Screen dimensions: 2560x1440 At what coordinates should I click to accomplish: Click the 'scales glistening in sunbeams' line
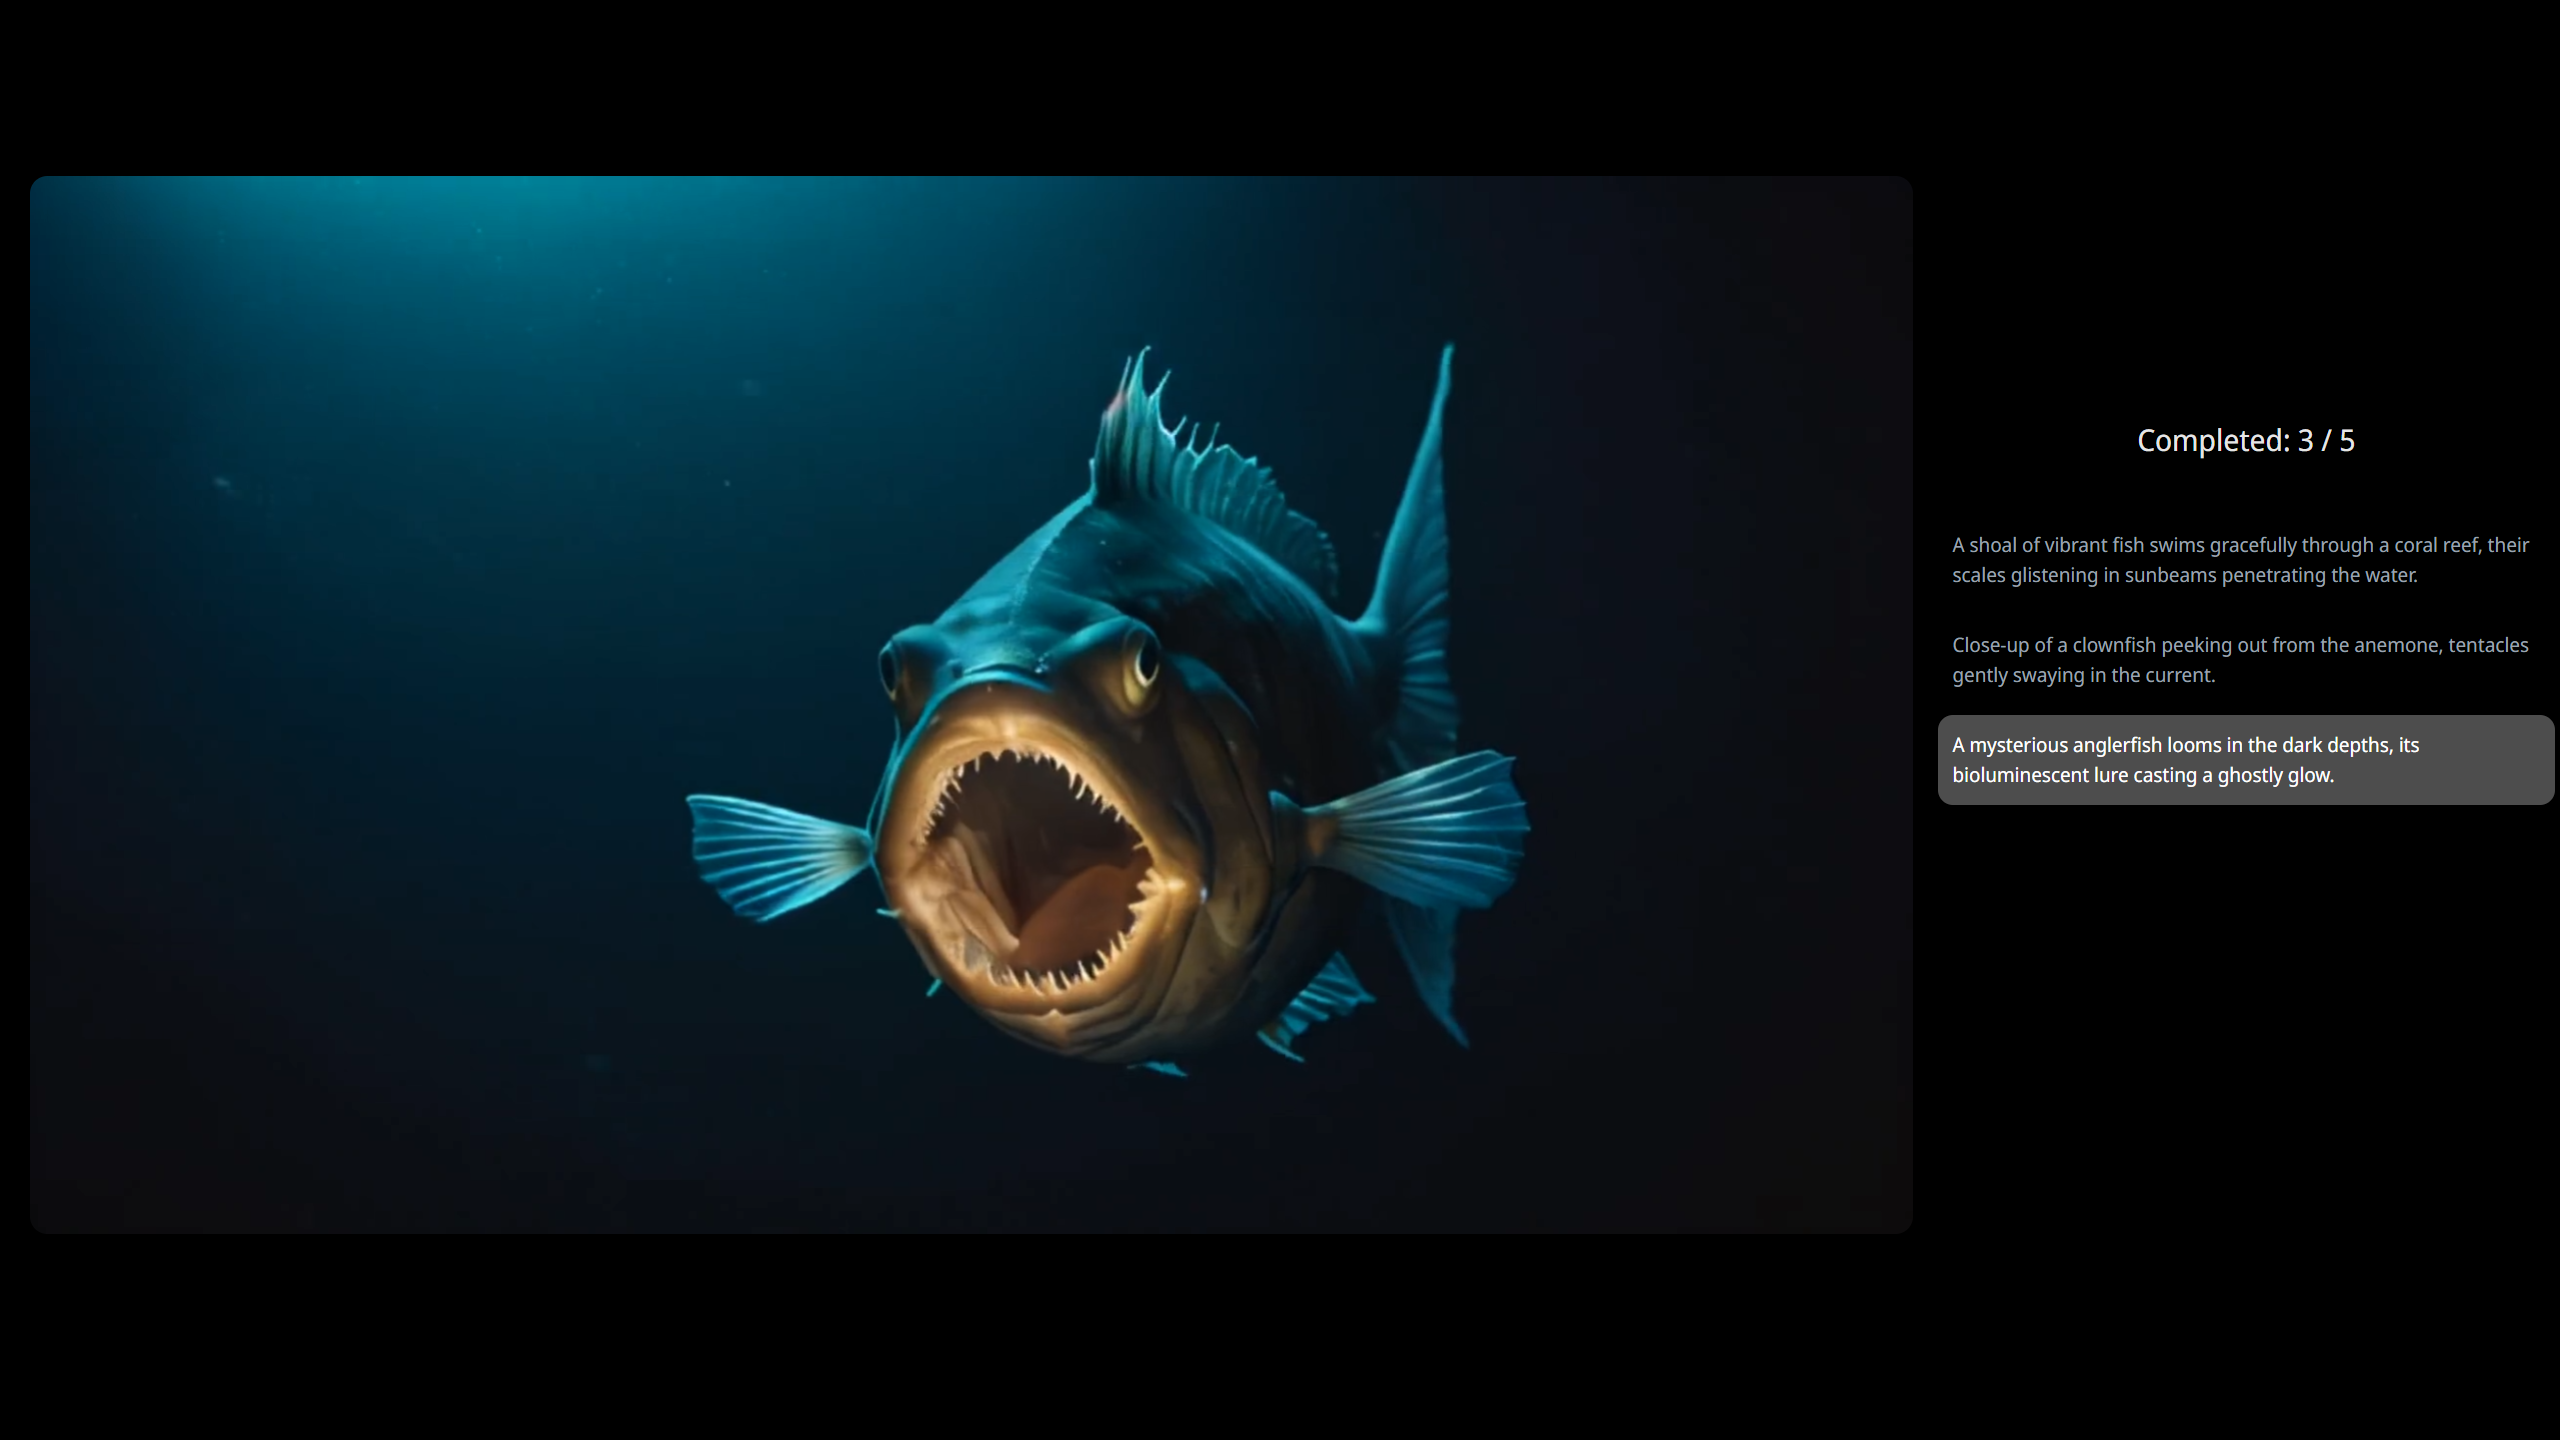[x=2086, y=575]
